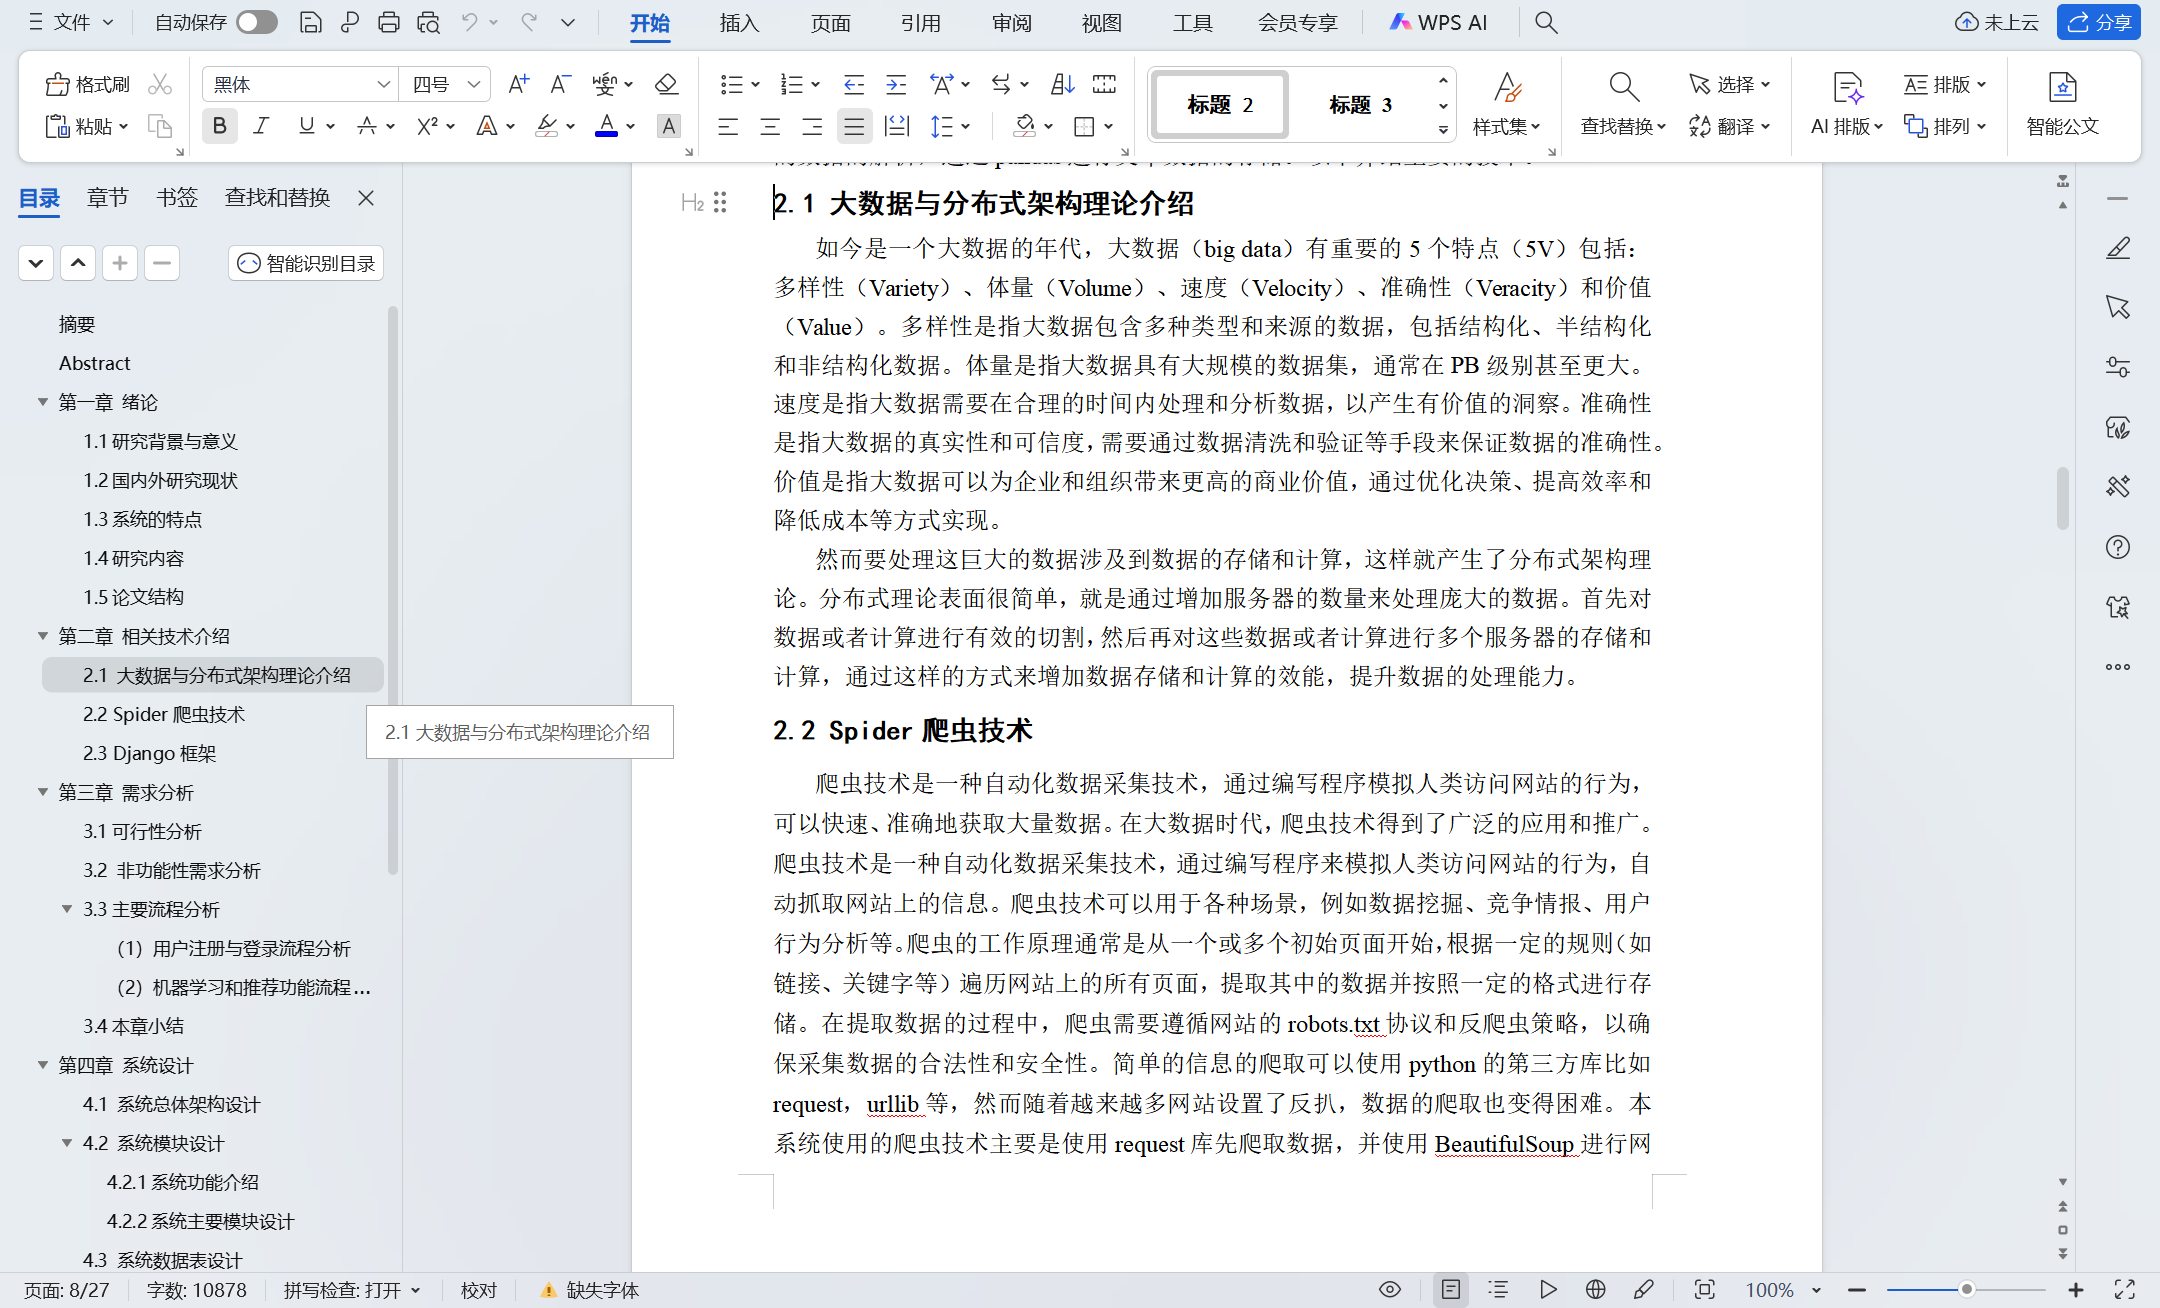Open the 文件 menu dropdown
Image resolution: width=2160 pixels, height=1308 pixels.
tap(72, 22)
